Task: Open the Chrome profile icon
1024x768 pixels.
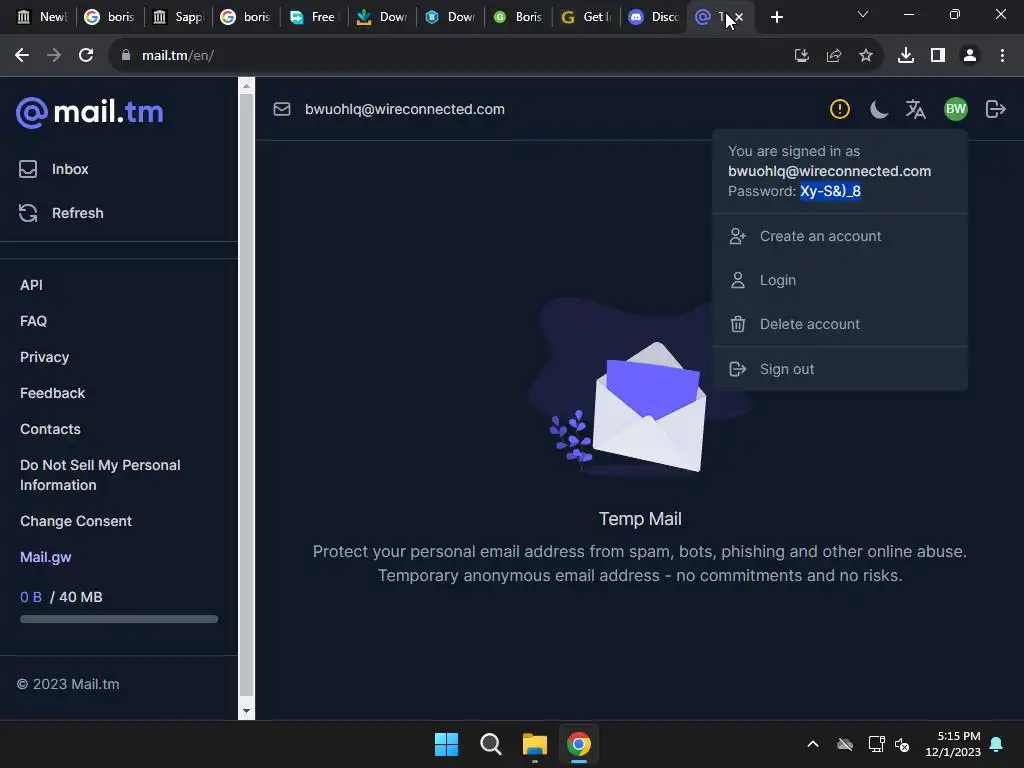Action: point(970,56)
